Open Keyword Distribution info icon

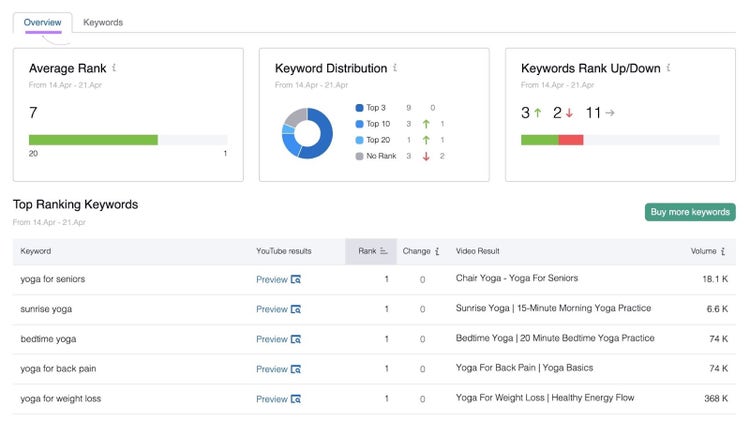click(395, 68)
